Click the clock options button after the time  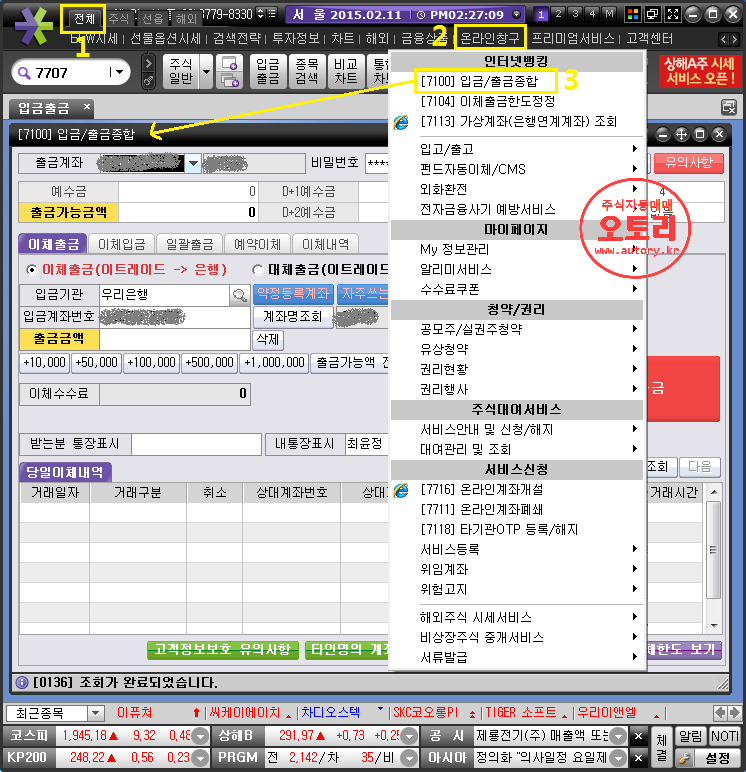(x=517, y=14)
